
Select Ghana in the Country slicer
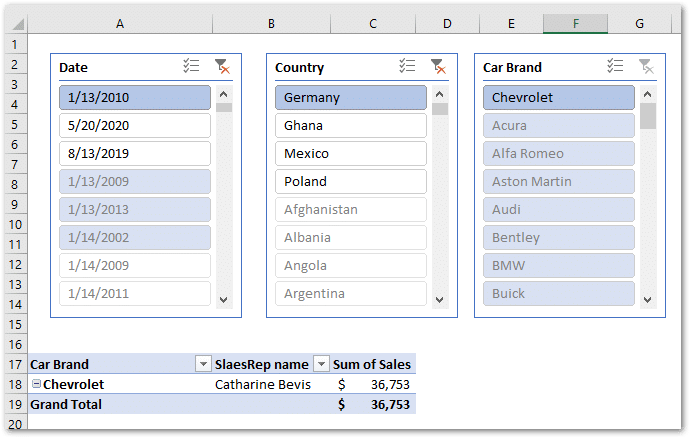350,126
